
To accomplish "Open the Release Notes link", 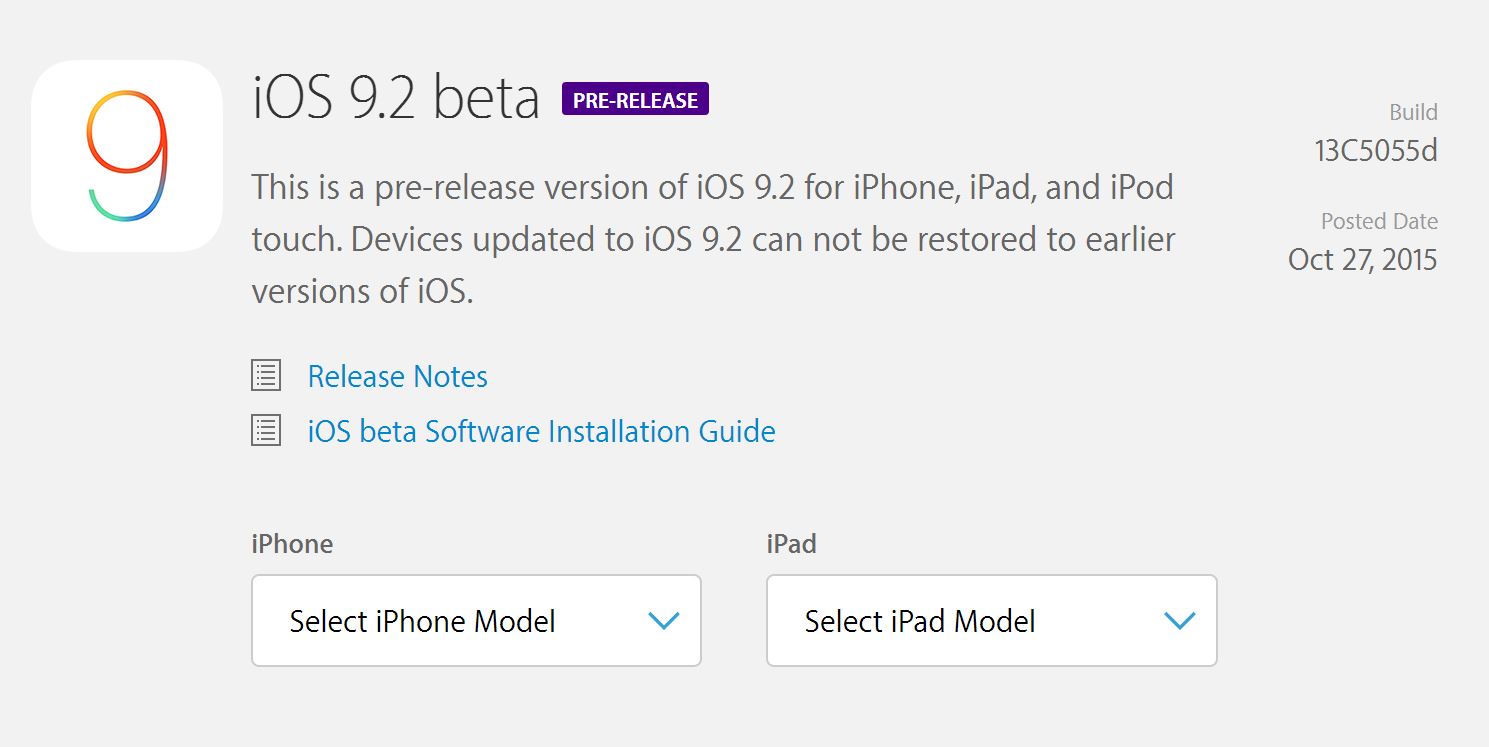I will pos(398,377).
